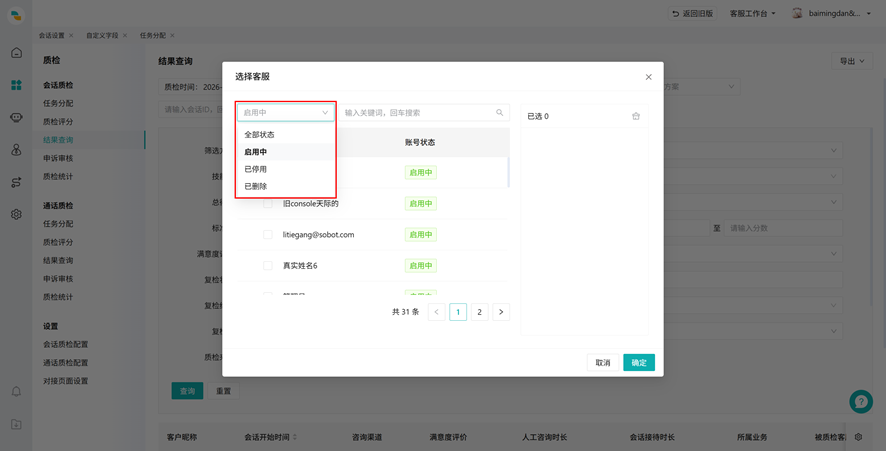The height and width of the screenshot is (451, 886).
Task: Go to previous page arrow in pagination
Action: 436,312
